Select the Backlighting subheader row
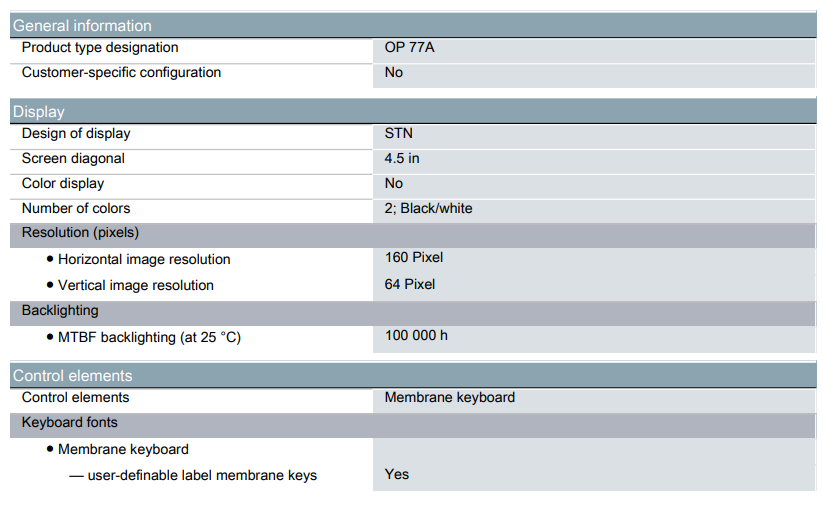Screen dimensions: 822x511 [413, 313]
